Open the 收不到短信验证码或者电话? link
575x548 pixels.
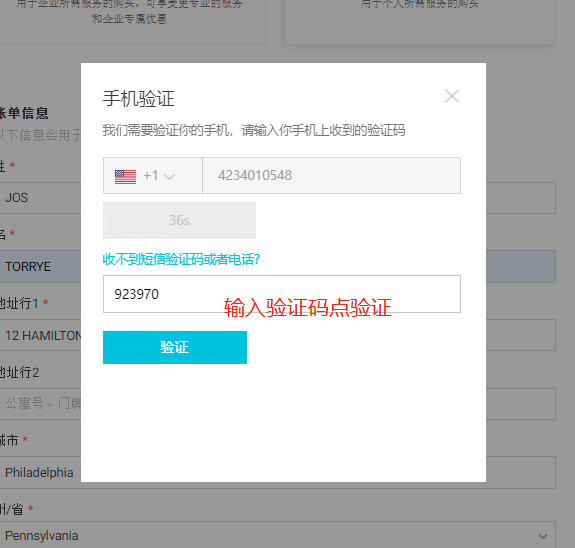click(x=181, y=259)
